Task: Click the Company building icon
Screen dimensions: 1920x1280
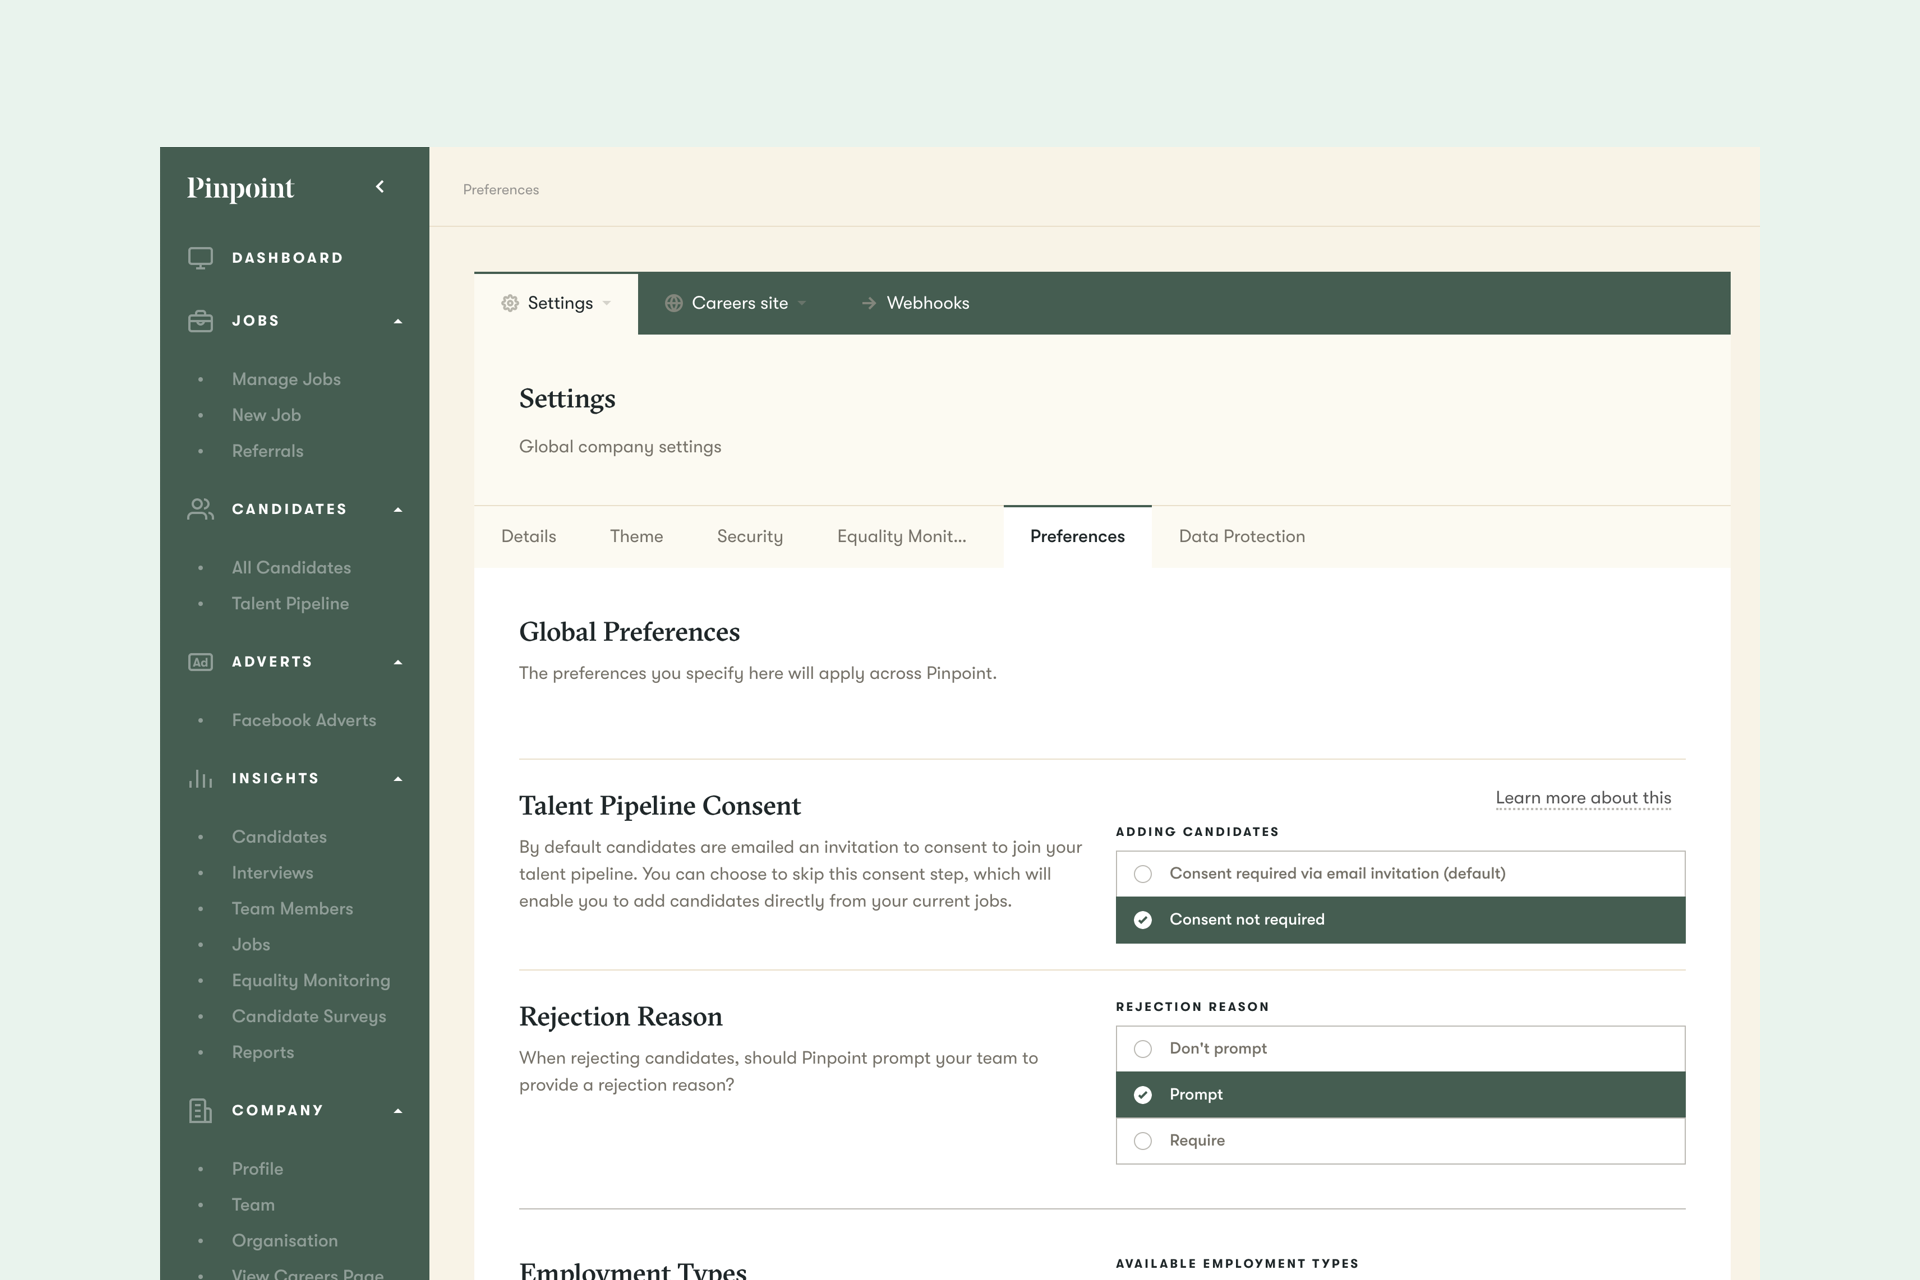Action: 200,1111
